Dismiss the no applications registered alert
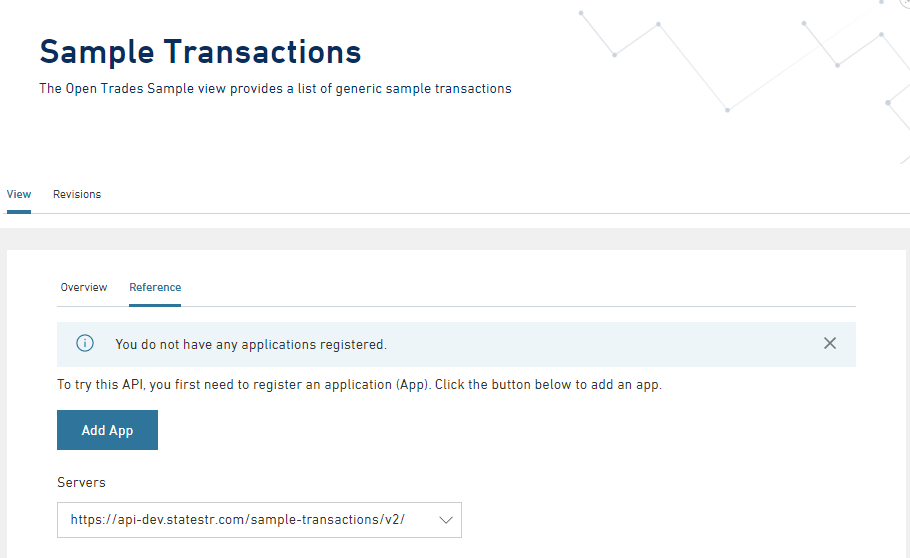Viewport: 910px width, 558px height. point(829,343)
